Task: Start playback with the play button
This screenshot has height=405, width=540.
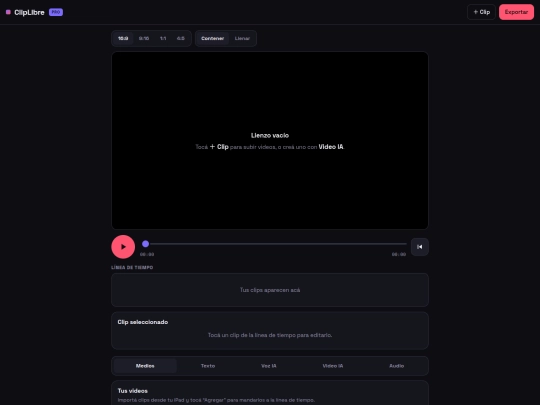Action: 123,247
